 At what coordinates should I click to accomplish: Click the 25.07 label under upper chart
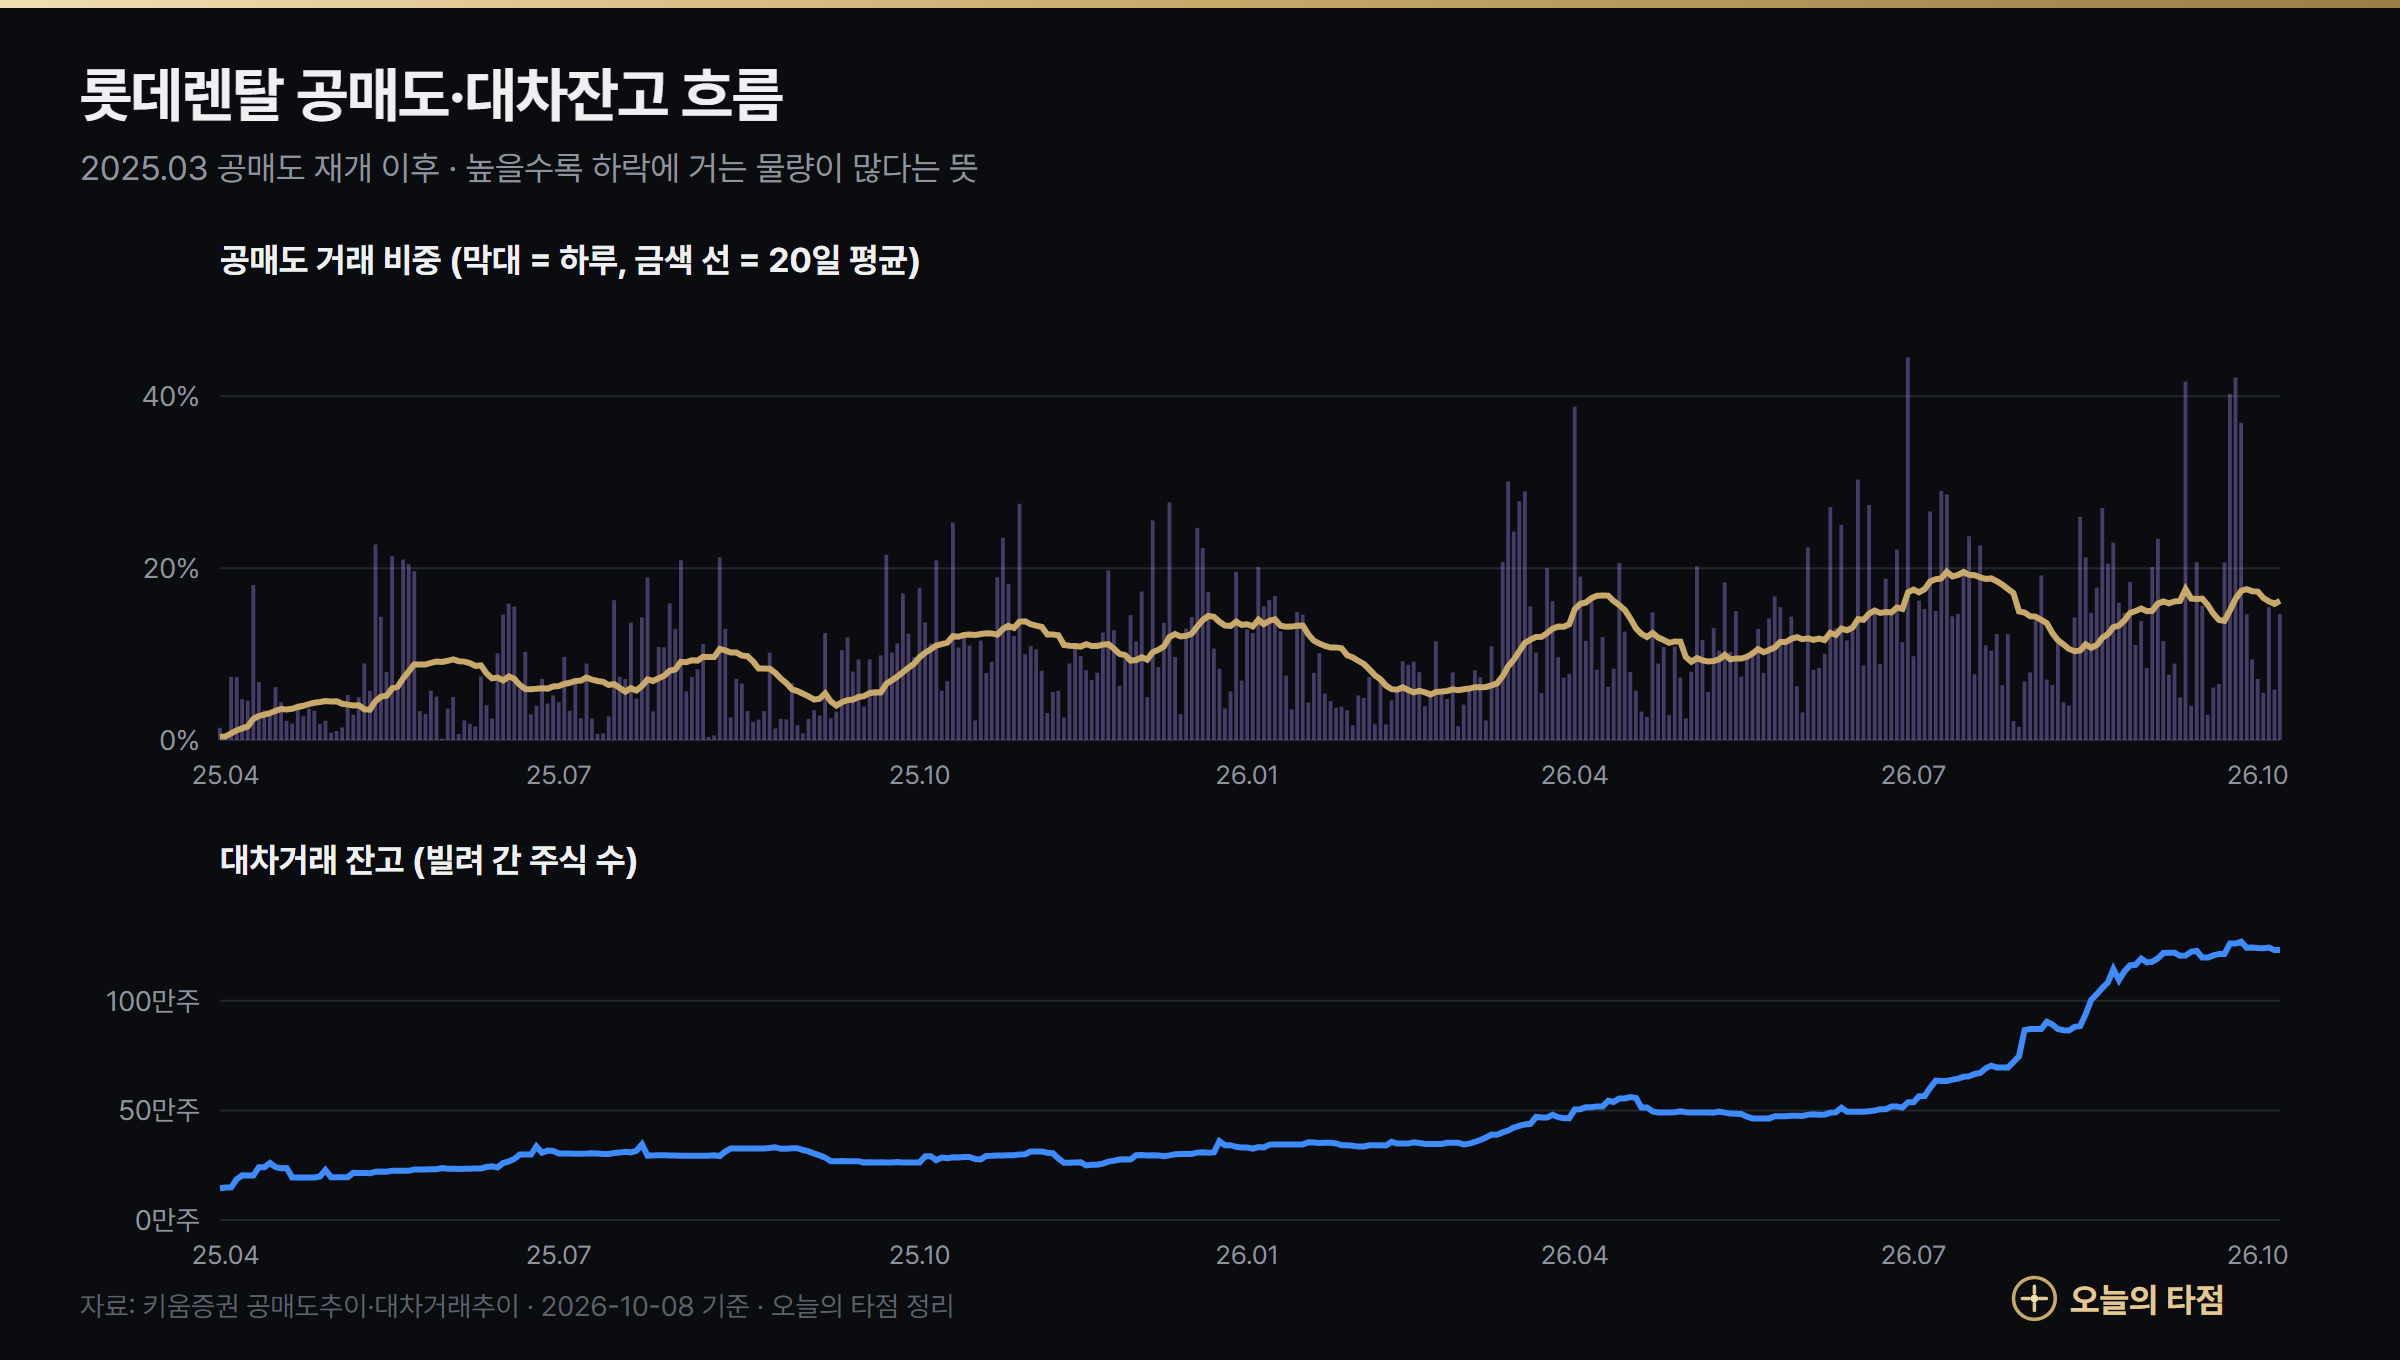[x=559, y=775]
